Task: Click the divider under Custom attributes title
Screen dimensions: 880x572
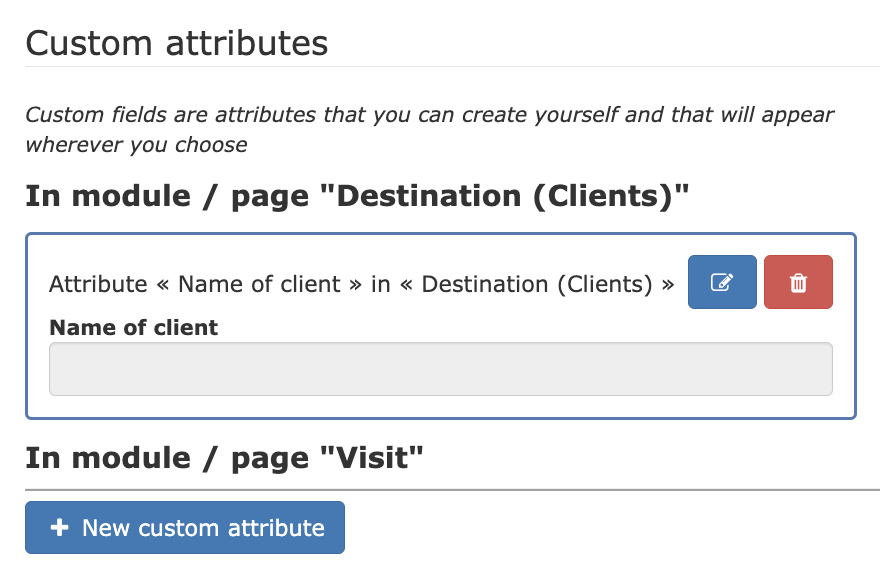Action: click(x=452, y=67)
